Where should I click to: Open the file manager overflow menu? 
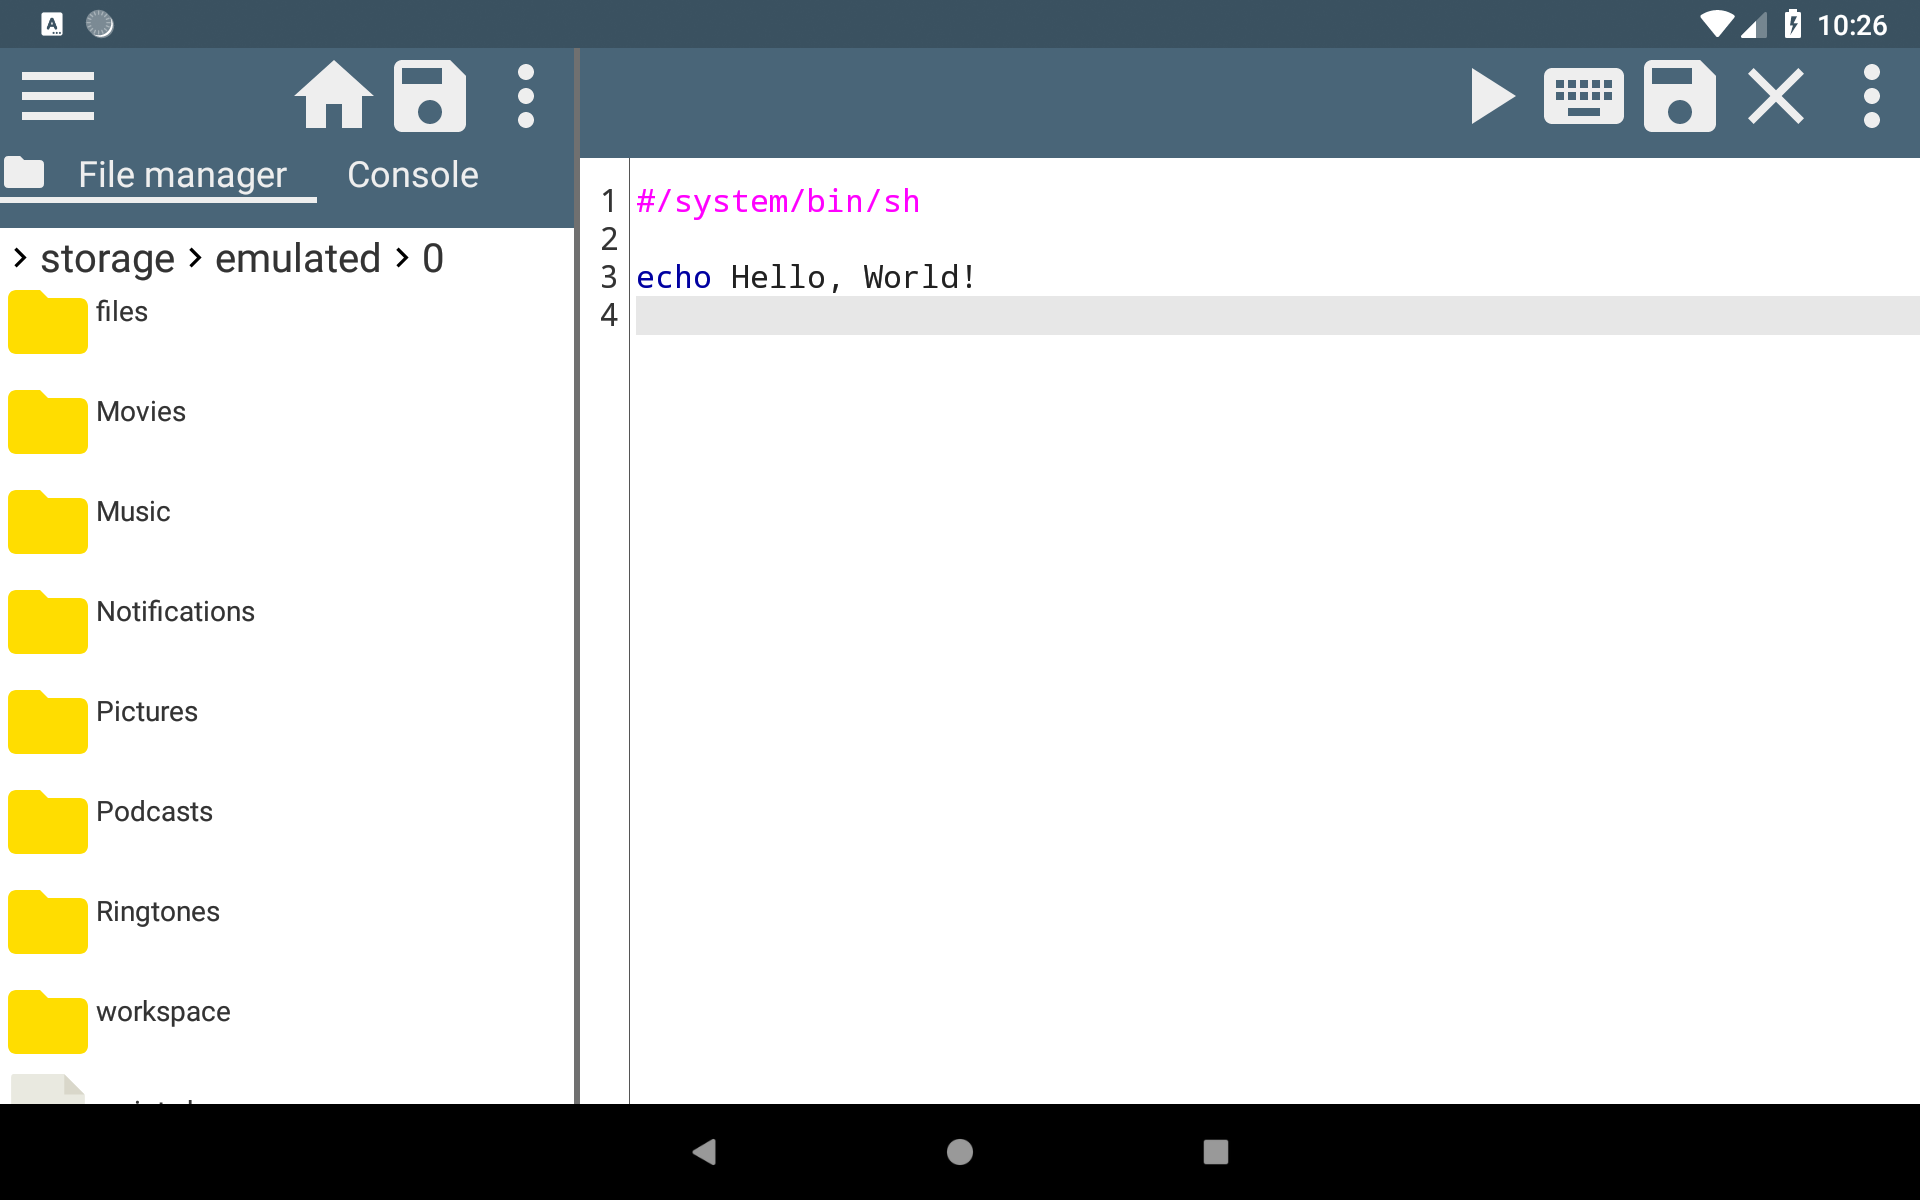(526, 96)
